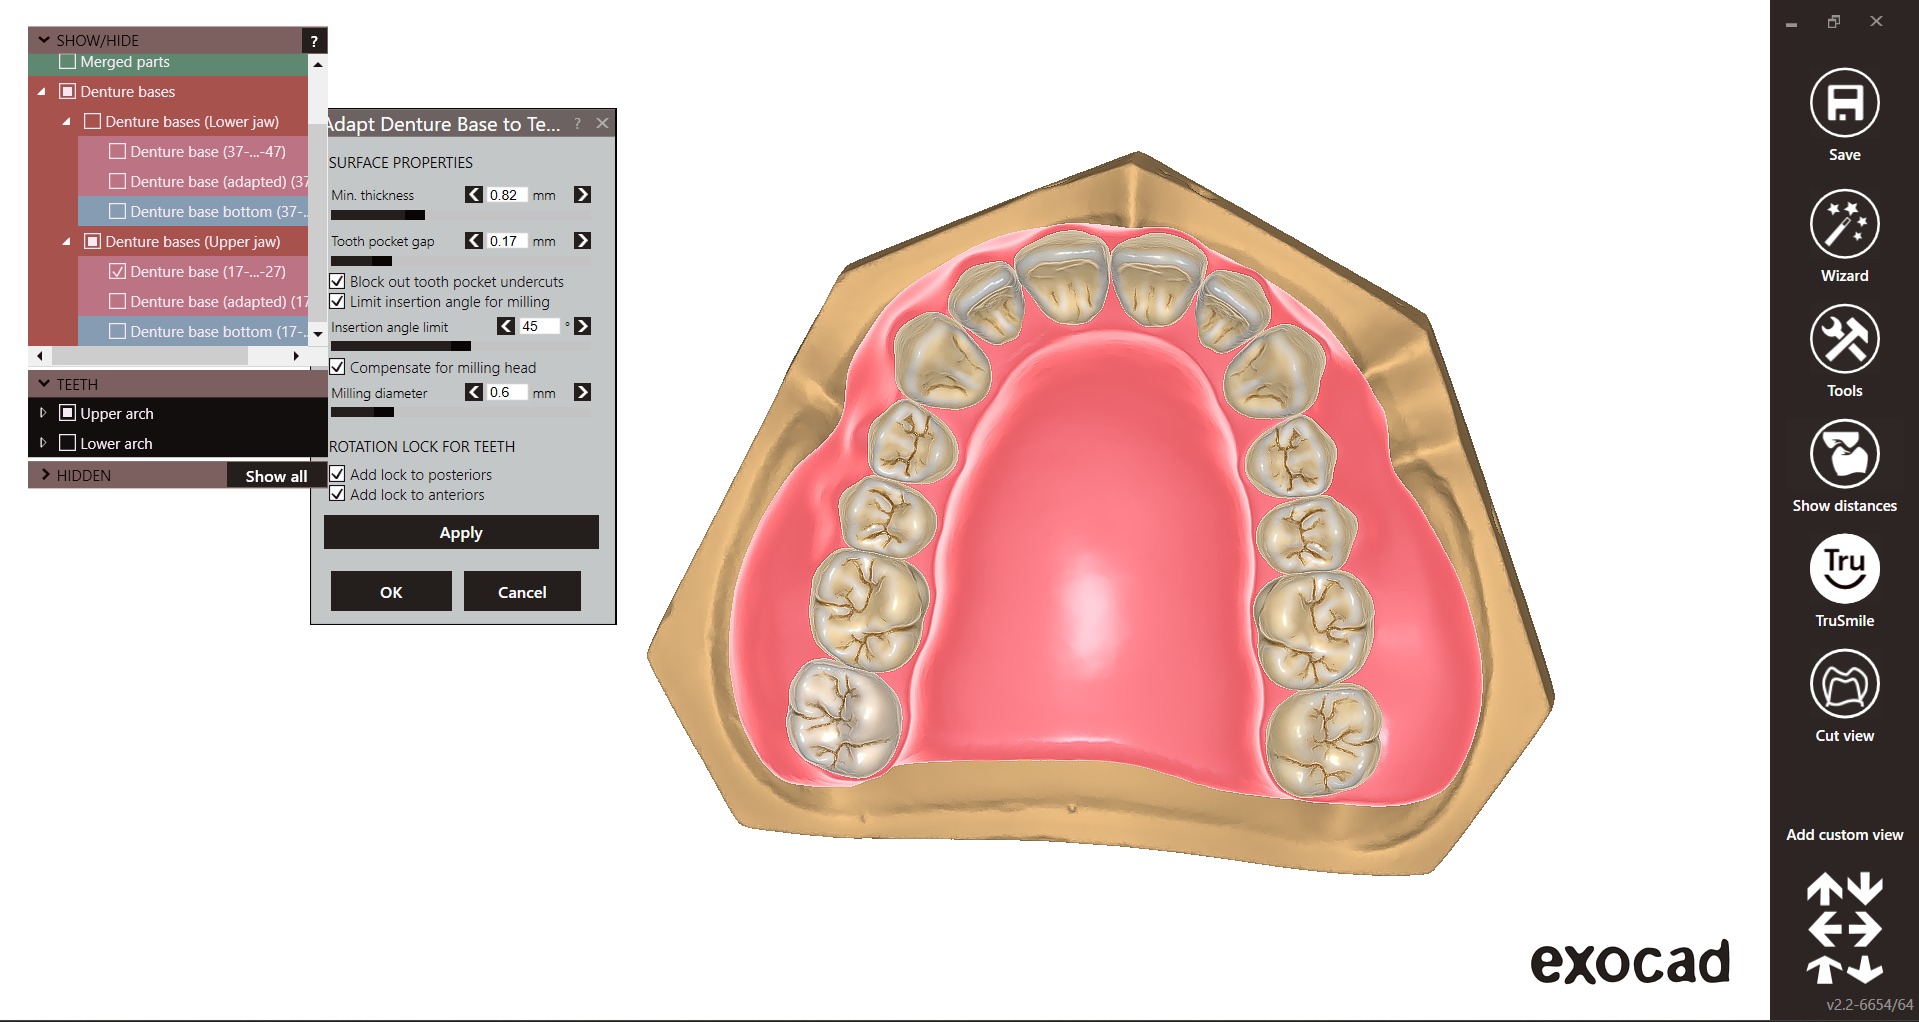Click Cancel in the dialog
Image resolution: width=1919 pixels, height=1022 pixels.
522,592
